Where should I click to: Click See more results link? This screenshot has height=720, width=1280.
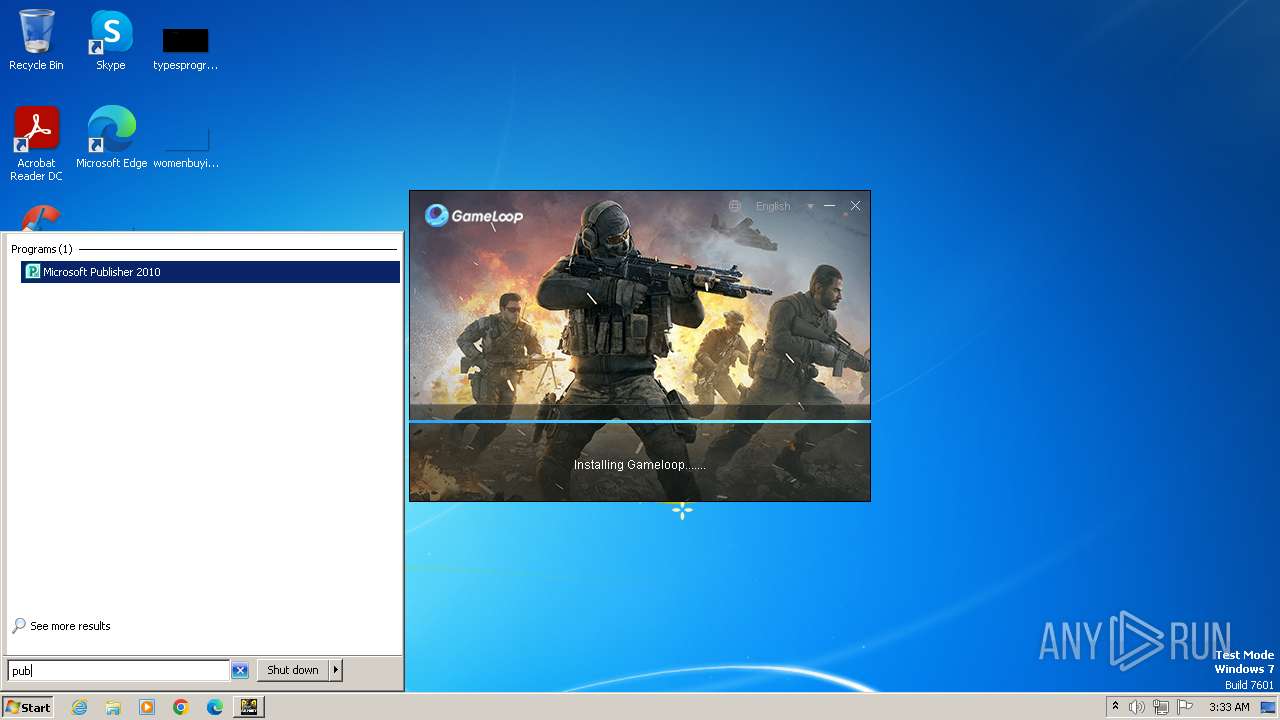[x=61, y=626]
